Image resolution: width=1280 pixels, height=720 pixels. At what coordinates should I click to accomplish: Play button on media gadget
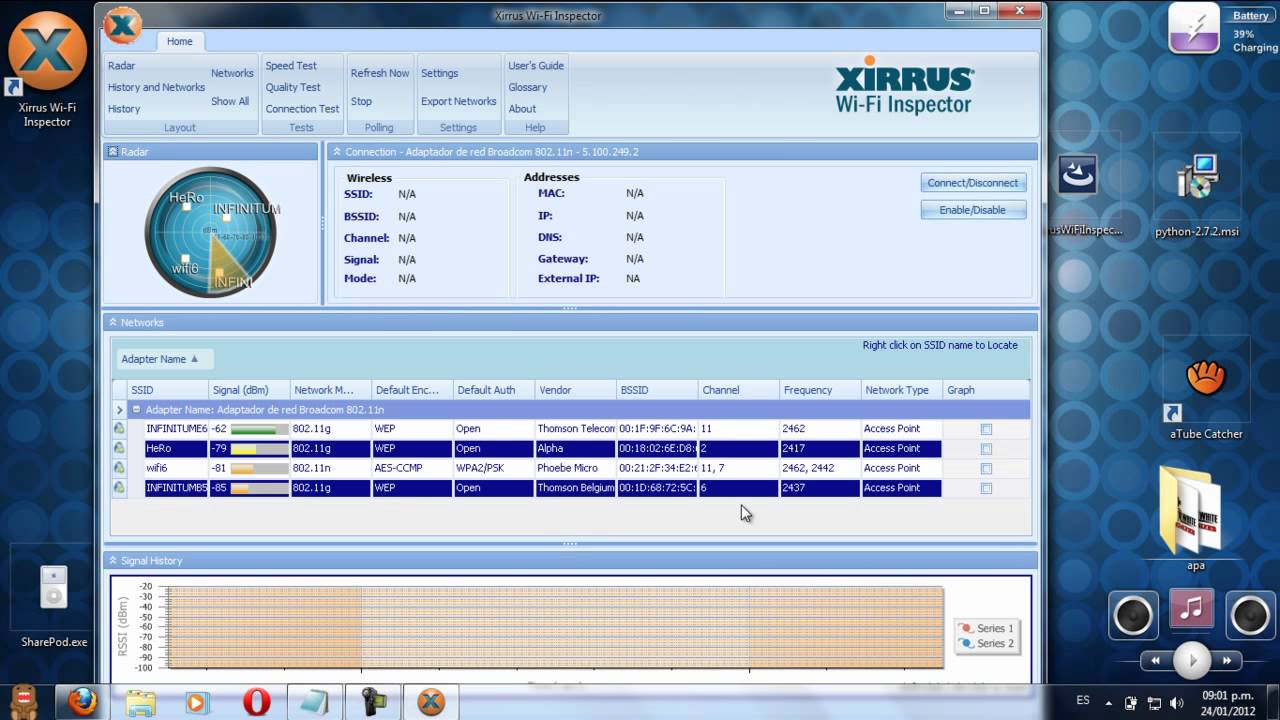pyautogui.click(x=1191, y=660)
